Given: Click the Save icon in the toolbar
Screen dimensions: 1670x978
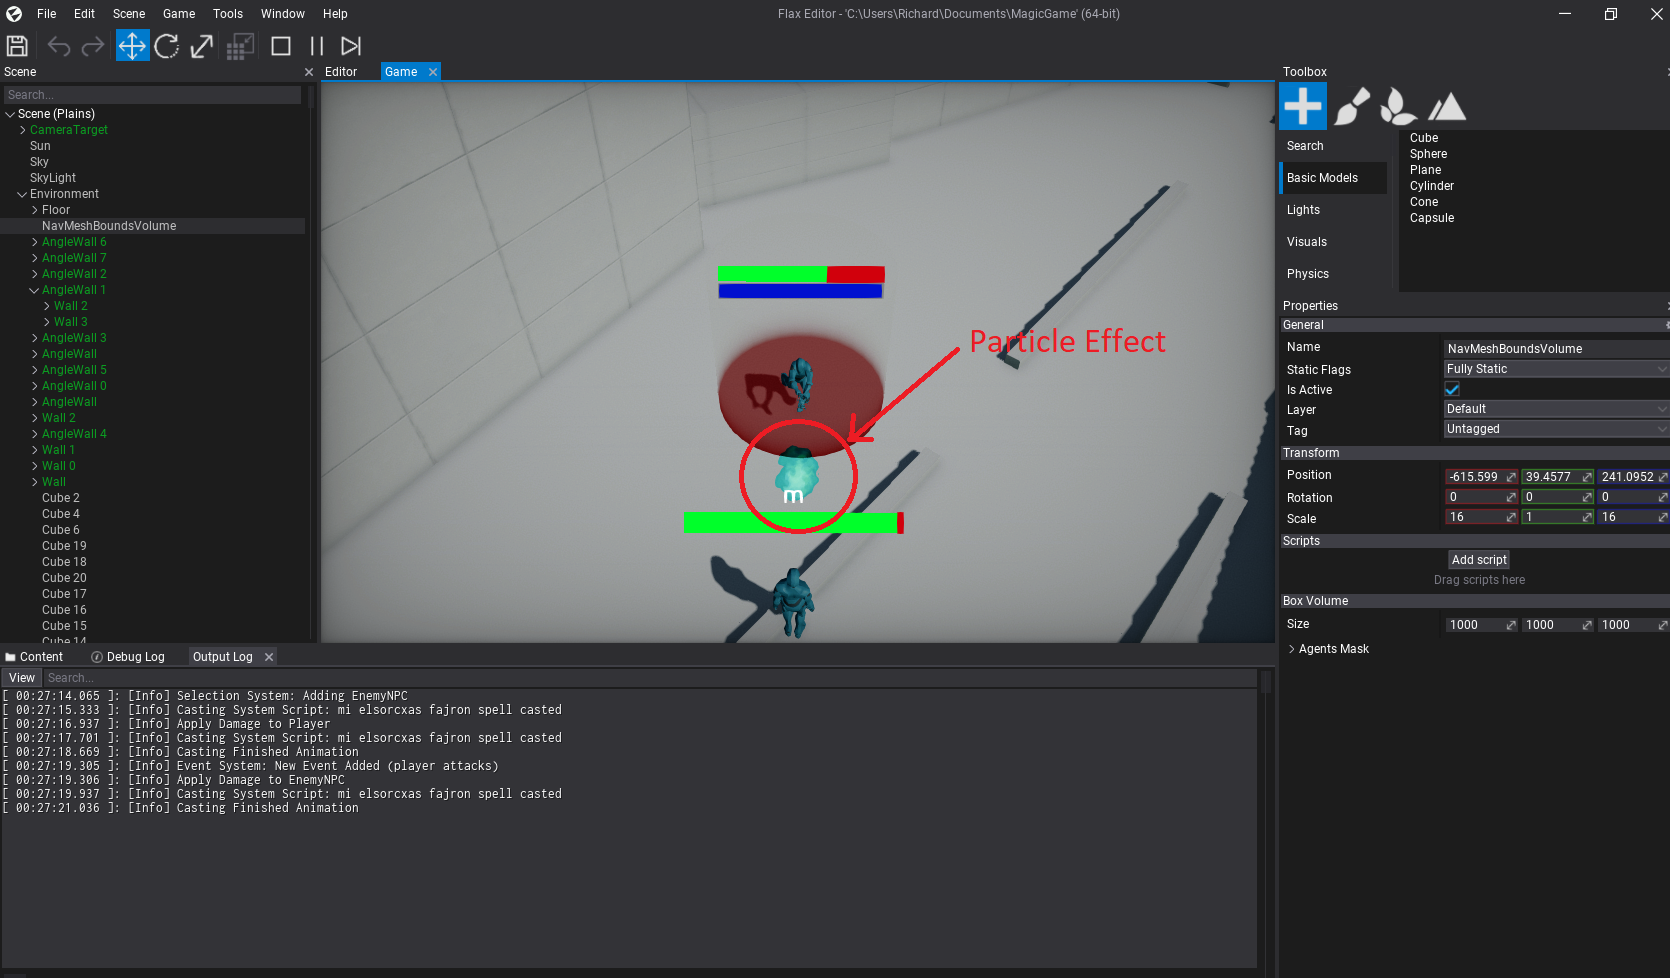Looking at the screenshot, I should [17, 46].
